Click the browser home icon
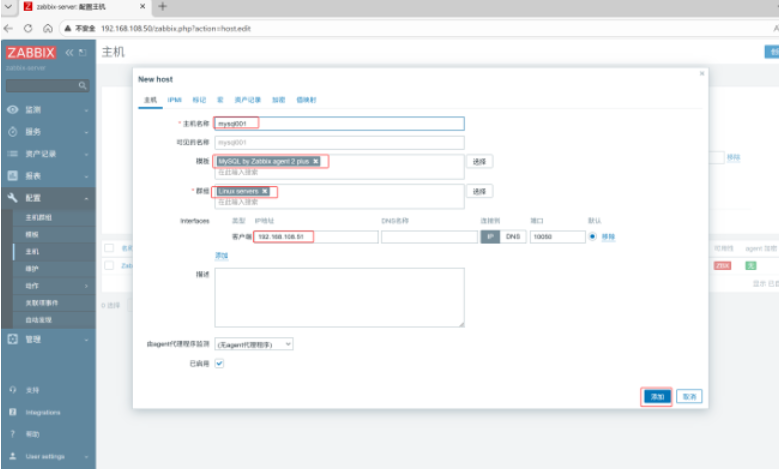This screenshot has height=469, width=779. pos(48,28)
